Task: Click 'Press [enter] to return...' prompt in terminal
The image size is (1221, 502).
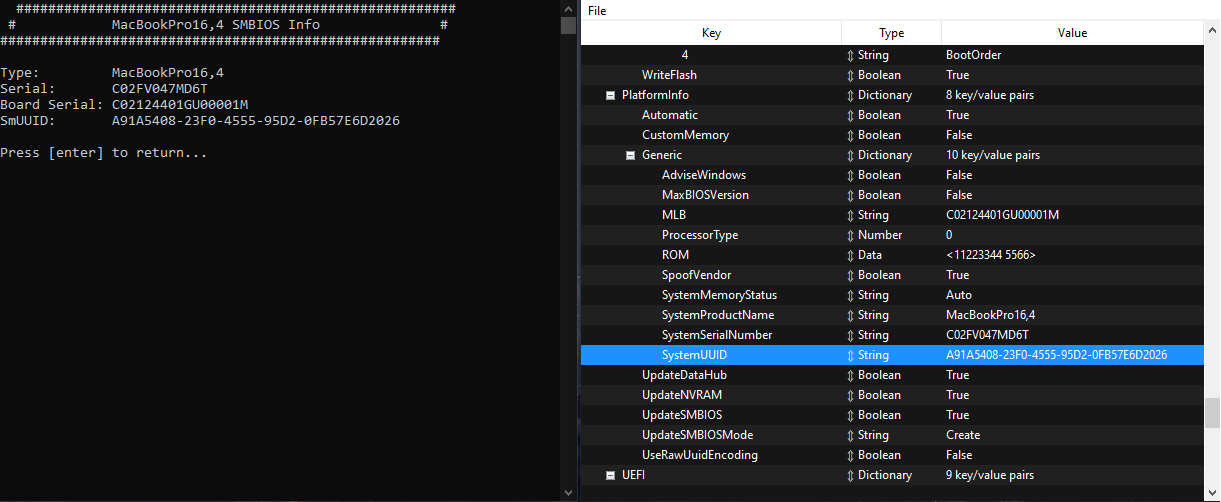Action: click(x=104, y=153)
